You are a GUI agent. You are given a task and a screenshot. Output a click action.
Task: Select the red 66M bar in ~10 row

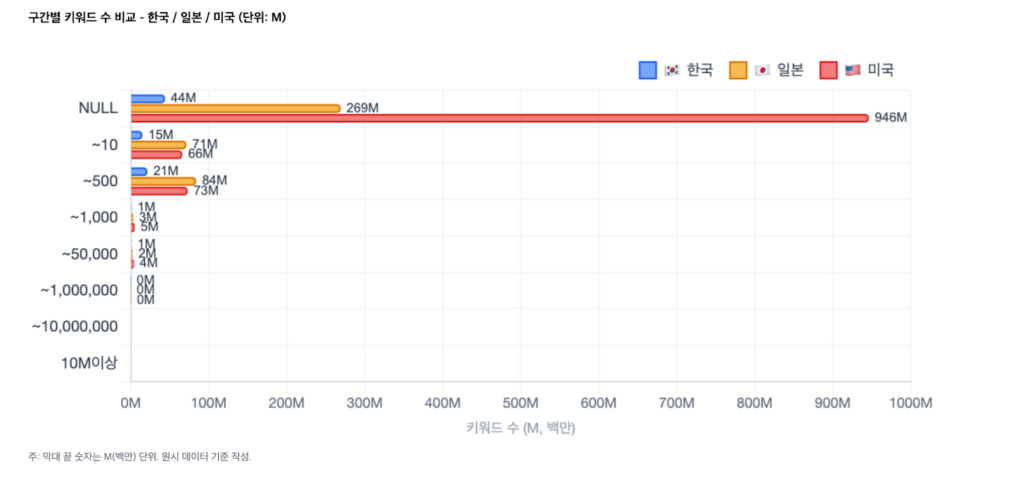point(156,154)
